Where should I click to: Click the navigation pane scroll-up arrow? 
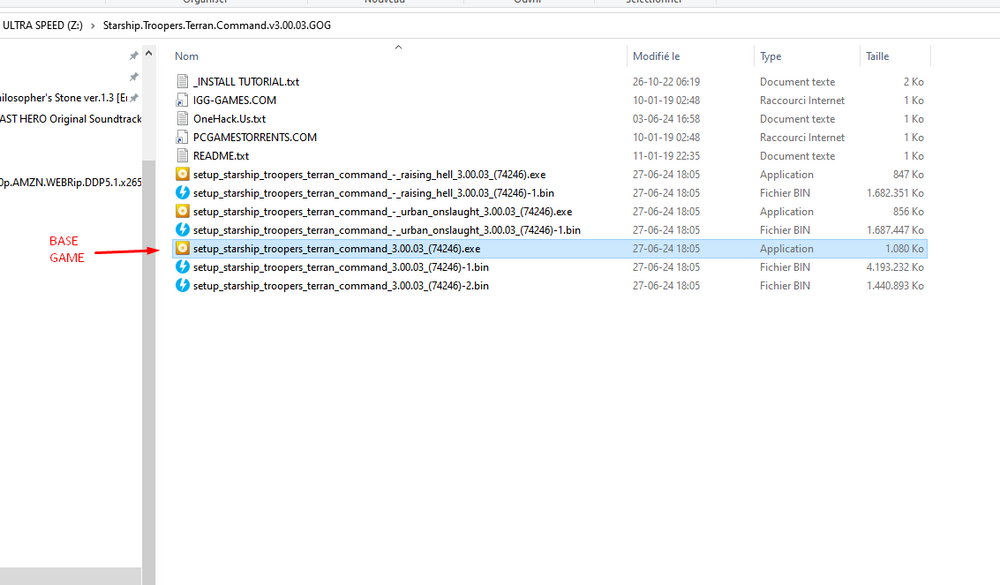[149, 53]
